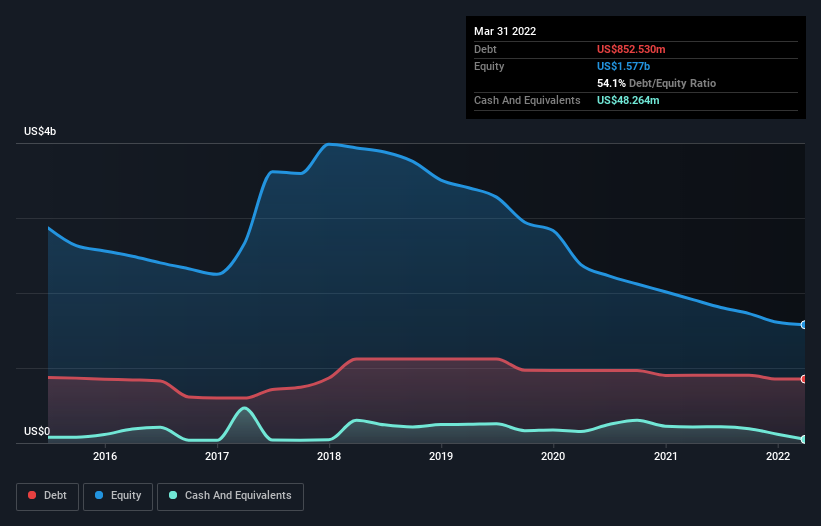Screen dimensions: 821x526
Task: Click the 2022 x-axis label
Action: 778,456
